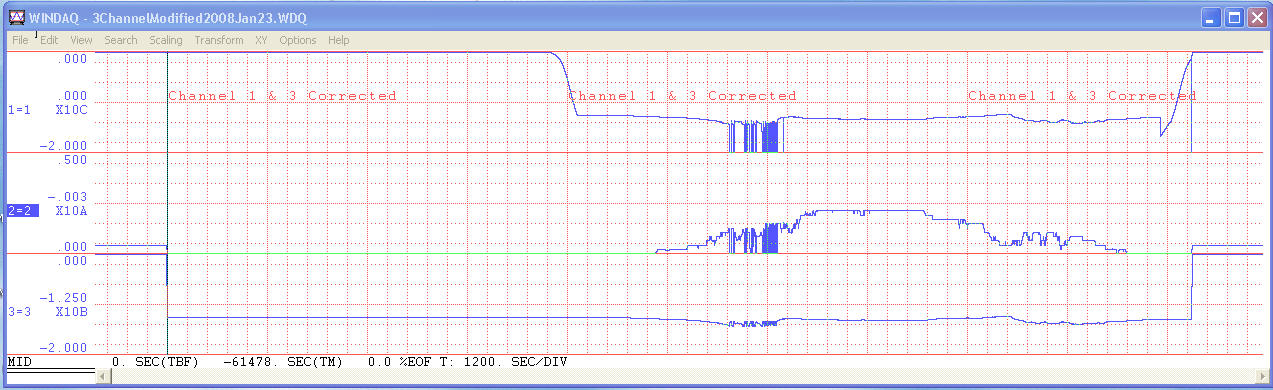This screenshot has height=390, width=1273.
Task: Select channel label 3=3
Action: click(x=19, y=312)
